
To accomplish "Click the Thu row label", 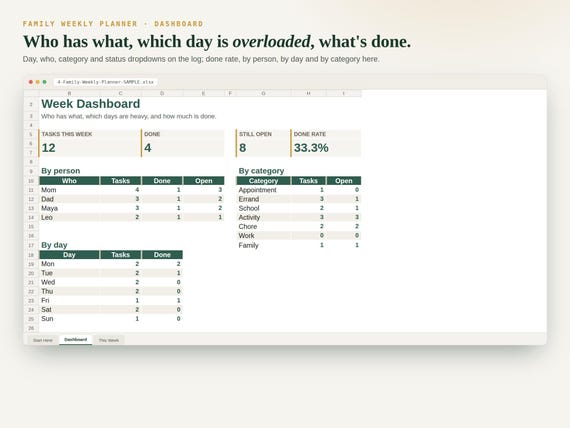I will [x=47, y=291].
